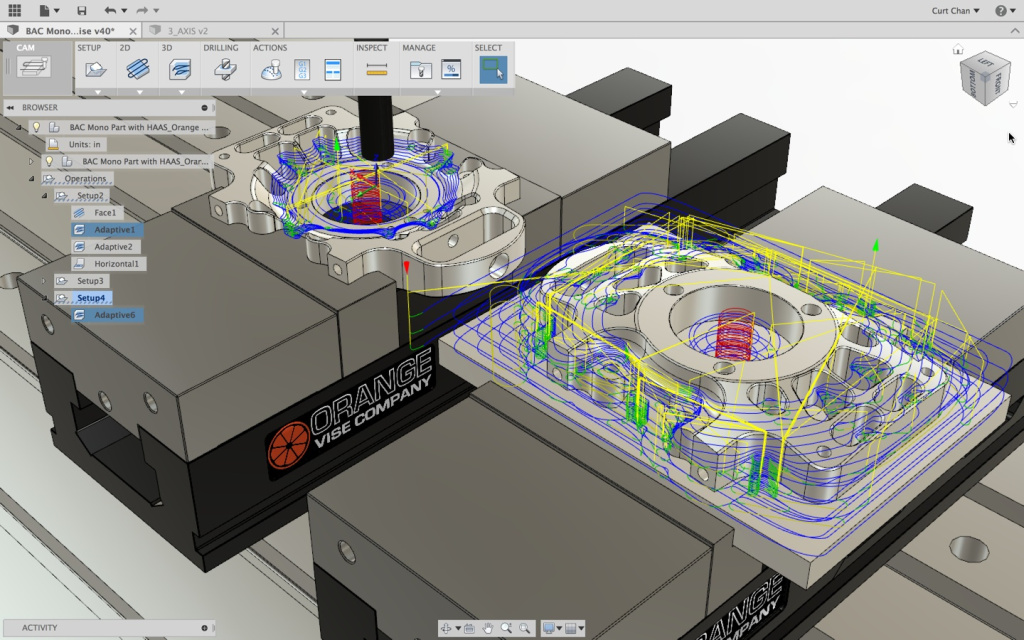Select the Measure tool under Inspect
The height and width of the screenshot is (640, 1024).
(x=377, y=69)
